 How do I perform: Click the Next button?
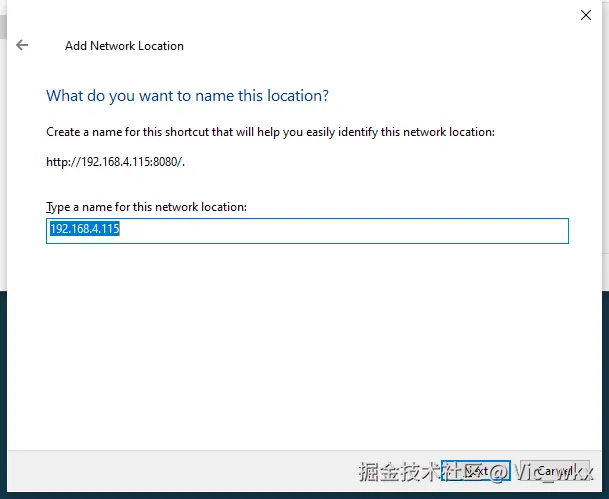[476, 470]
